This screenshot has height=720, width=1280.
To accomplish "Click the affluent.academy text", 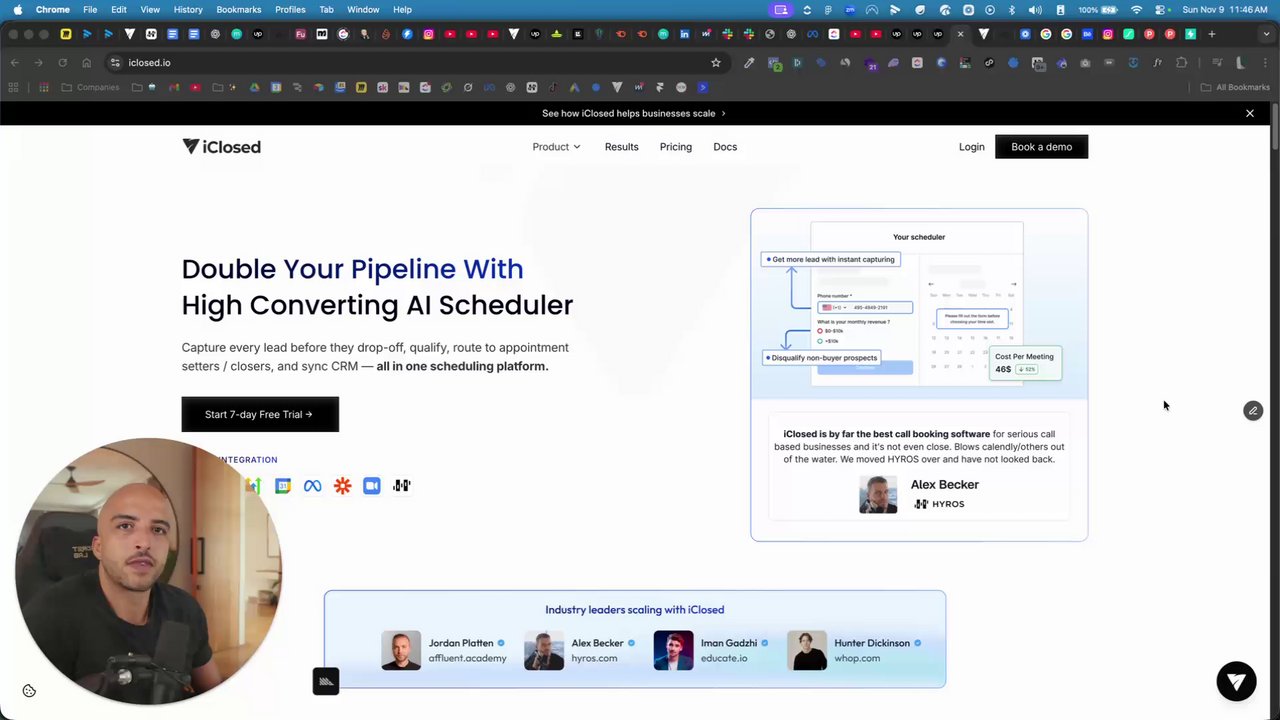I will [467, 658].
